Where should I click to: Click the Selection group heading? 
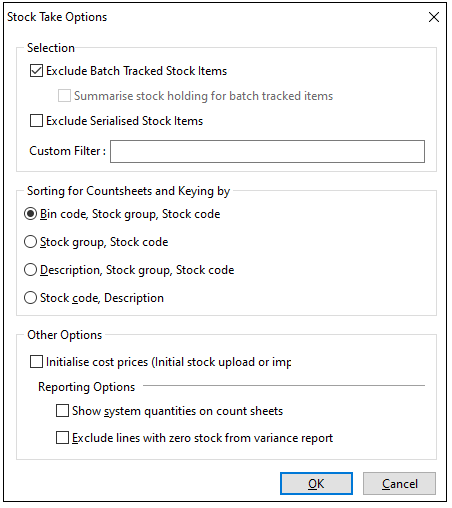tap(51, 48)
